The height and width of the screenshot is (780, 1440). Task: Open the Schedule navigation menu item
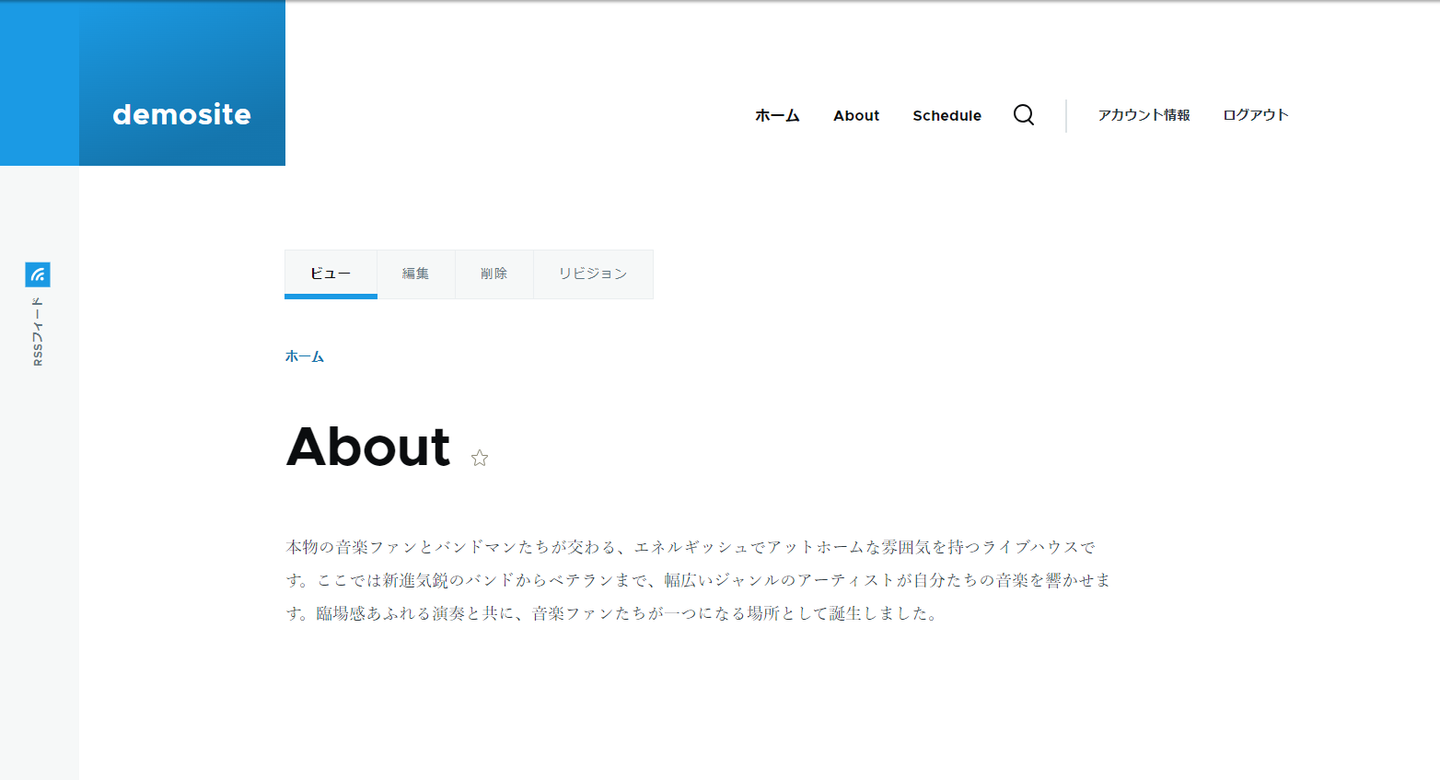tap(947, 116)
